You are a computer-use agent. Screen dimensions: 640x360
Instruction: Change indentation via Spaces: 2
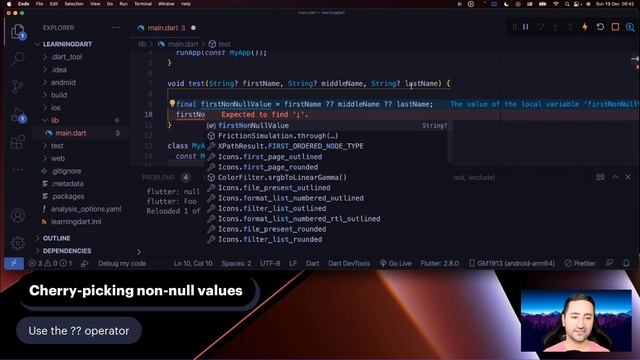(x=236, y=263)
